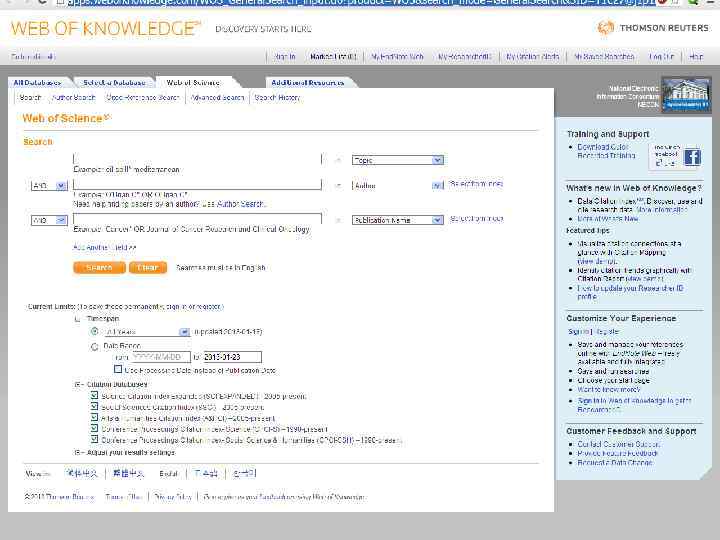Open the Publication Name field dropdown
Image resolution: width=720 pixels, height=540 pixels.
(x=398, y=220)
